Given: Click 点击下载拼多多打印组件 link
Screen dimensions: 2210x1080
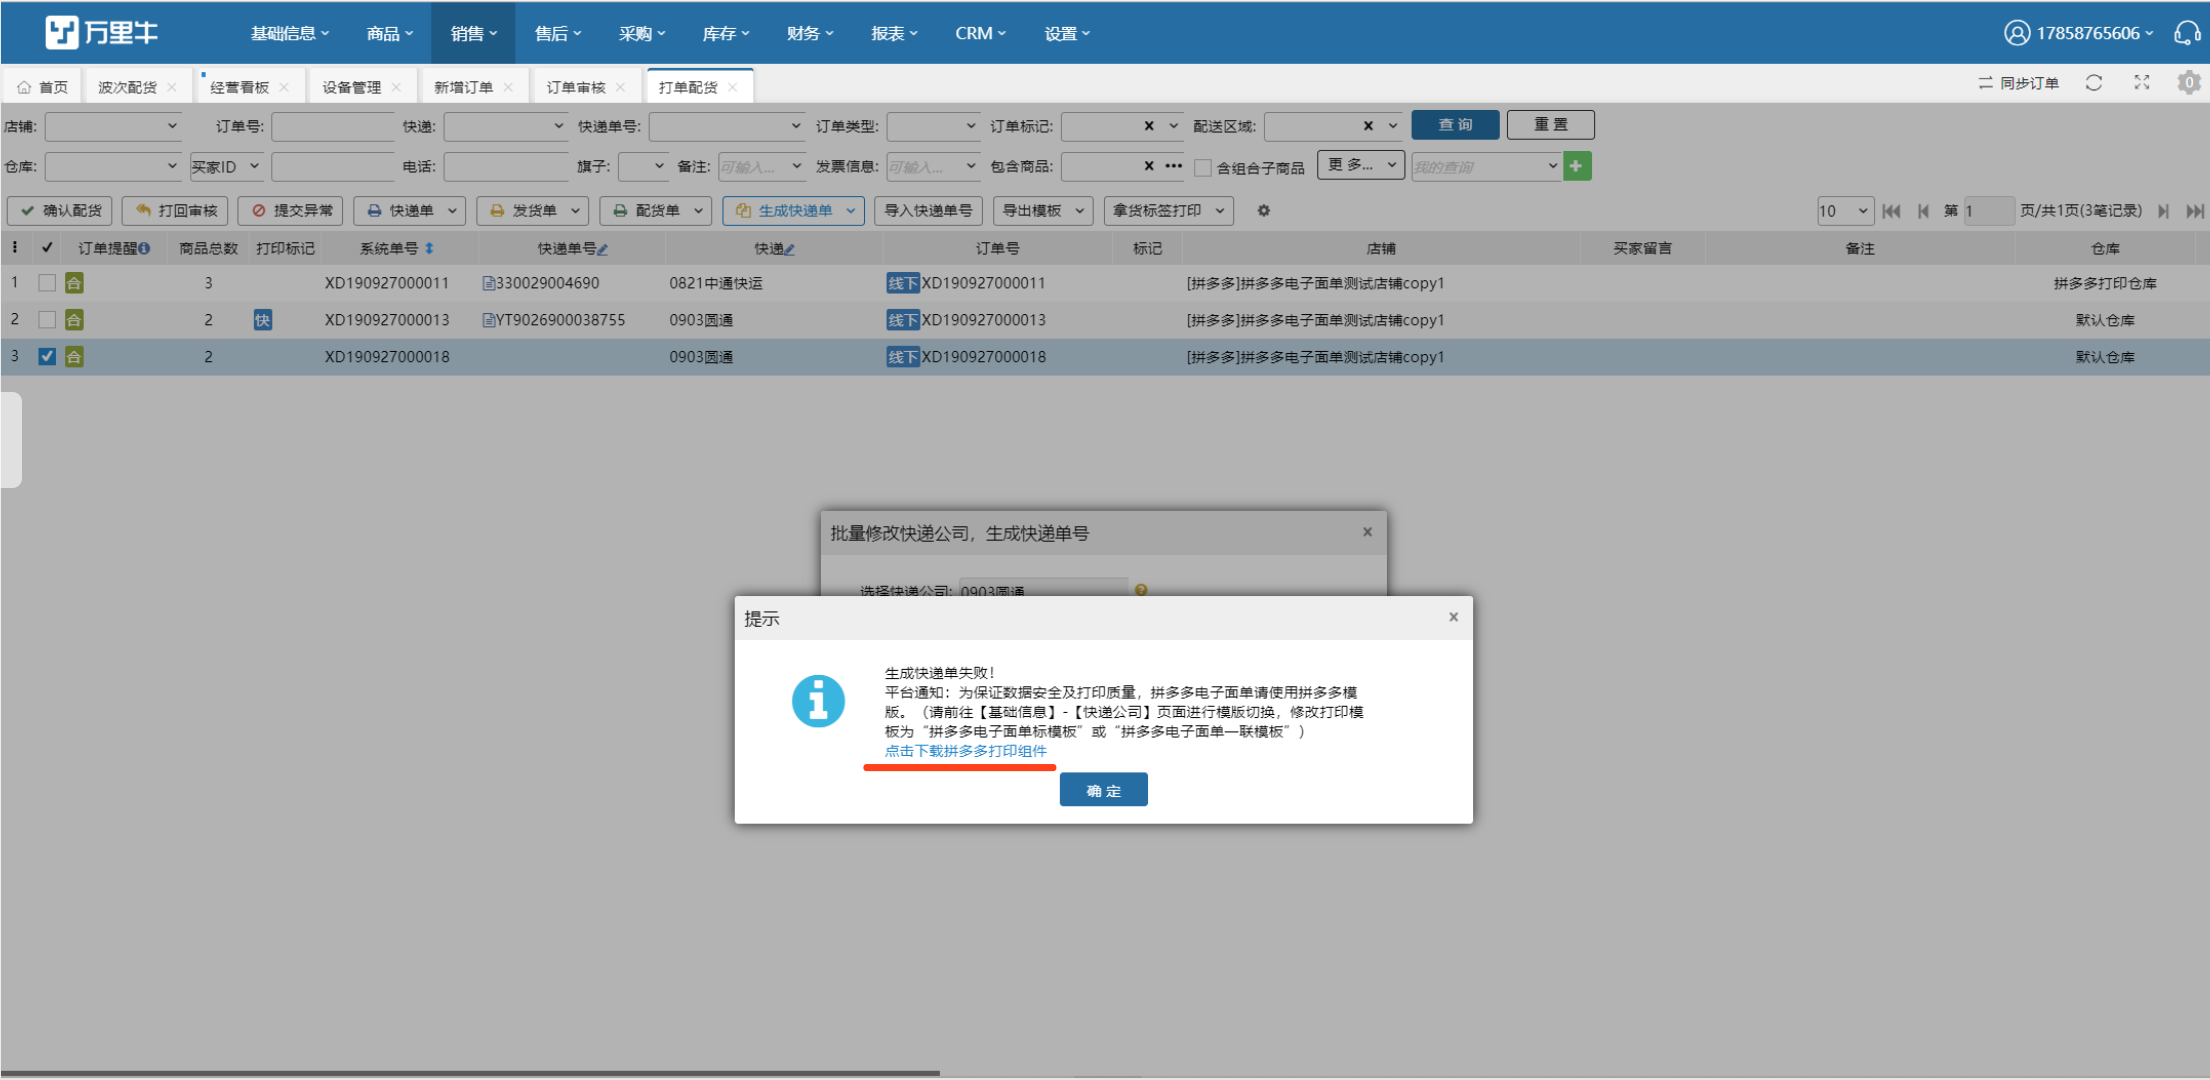Looking at the screenshot, I should tap(965, 751).
